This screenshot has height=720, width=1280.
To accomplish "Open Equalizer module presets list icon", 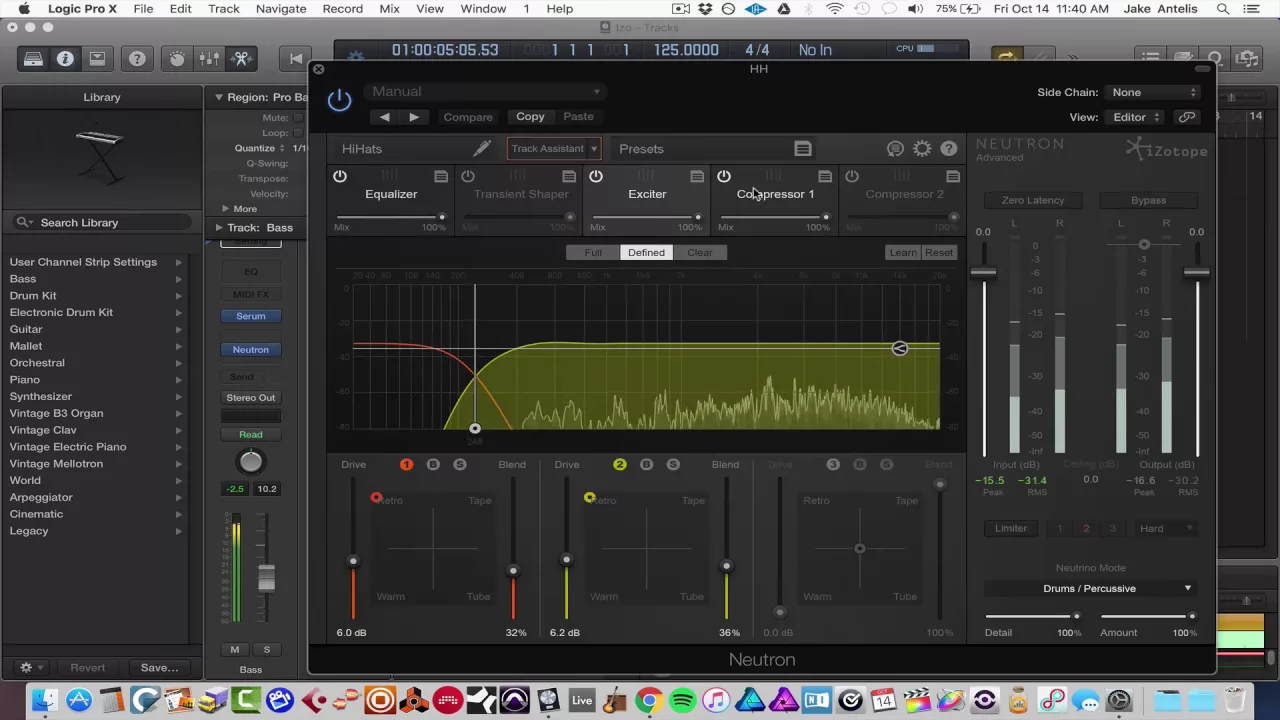I will coord(441,177).
